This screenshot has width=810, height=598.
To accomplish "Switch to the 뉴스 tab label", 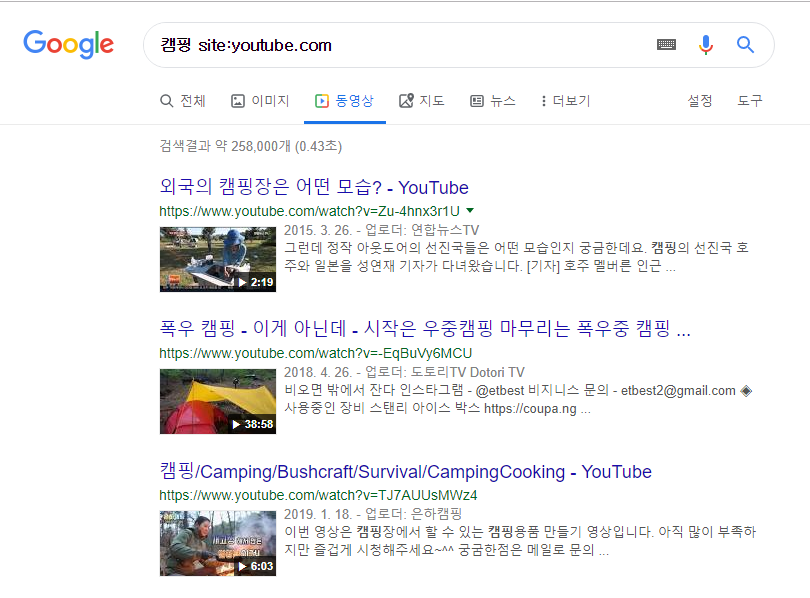I will click(503, 101).
